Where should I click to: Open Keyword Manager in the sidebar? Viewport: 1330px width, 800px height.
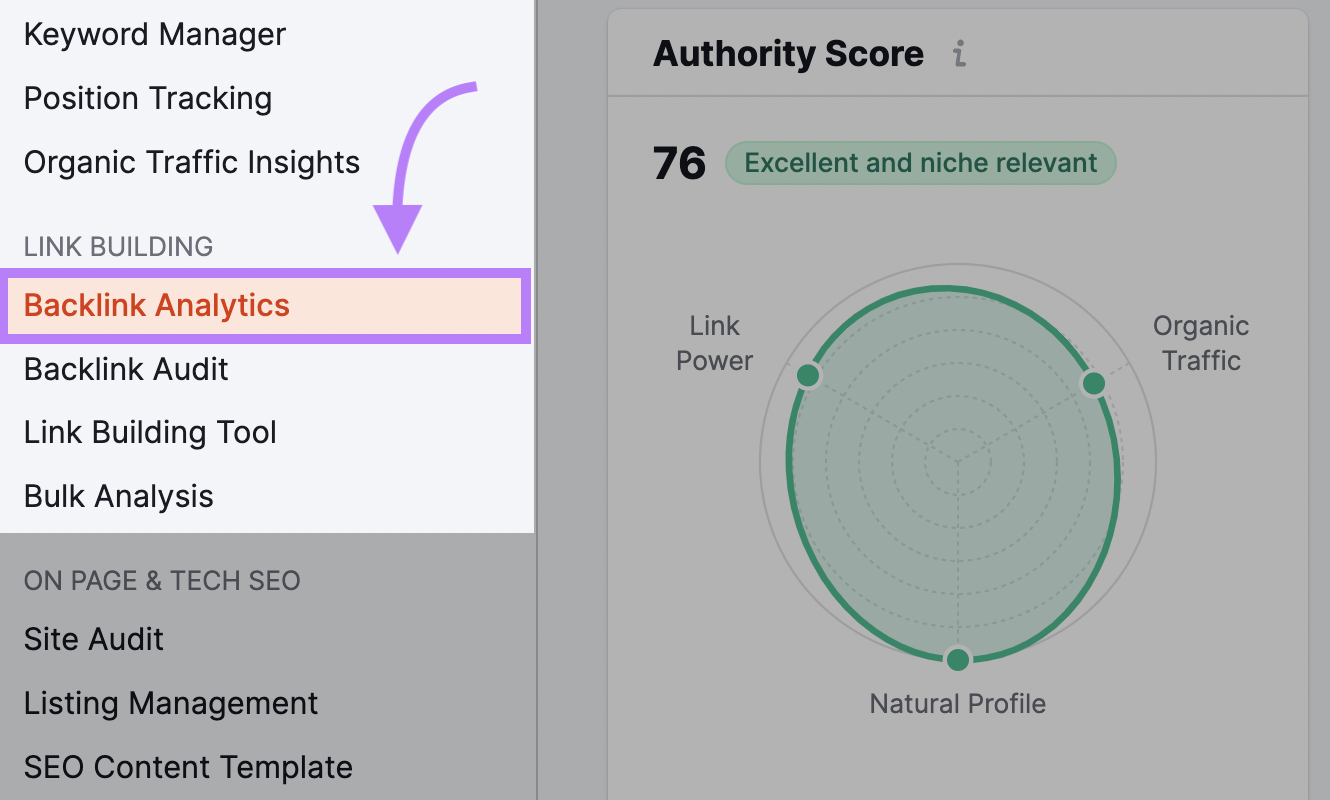155,35
